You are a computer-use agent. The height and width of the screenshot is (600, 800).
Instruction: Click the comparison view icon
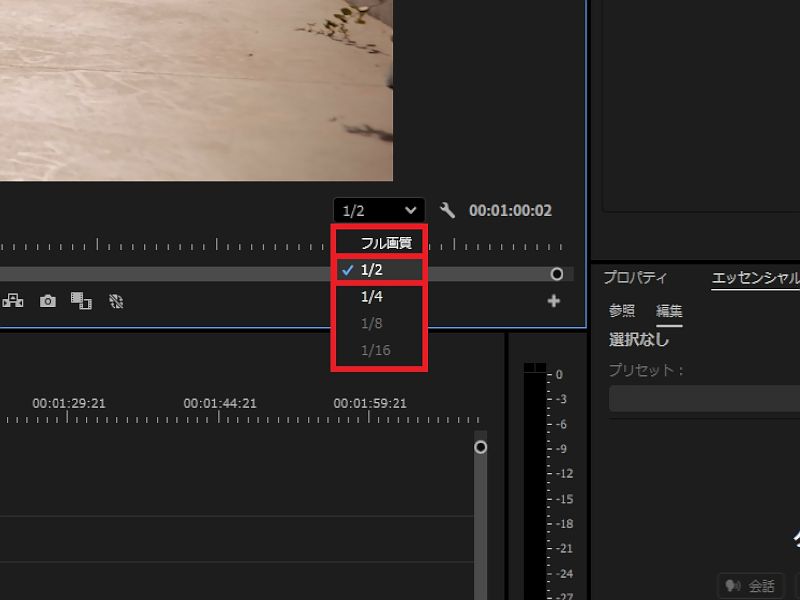click(x=81, y=301)
